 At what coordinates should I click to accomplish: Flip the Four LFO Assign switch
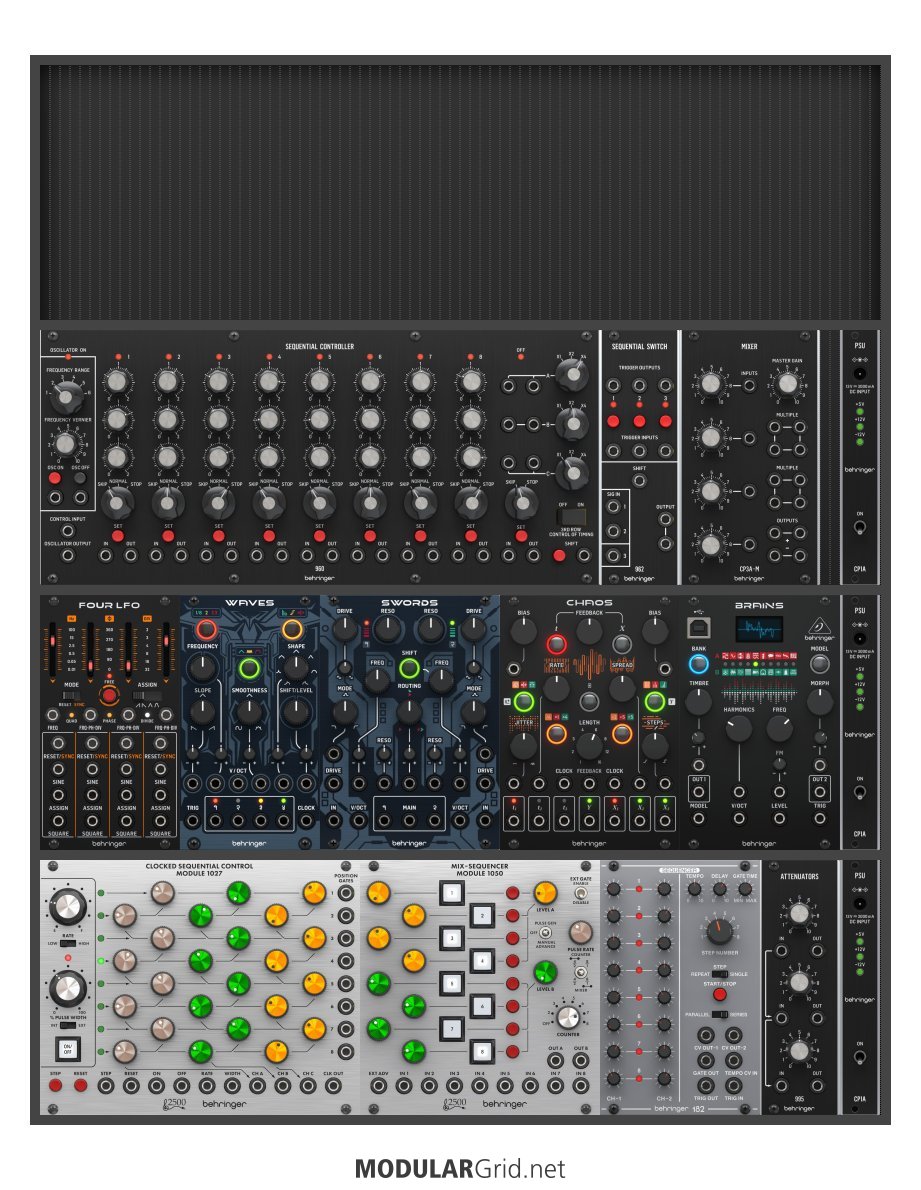[146, 695]
